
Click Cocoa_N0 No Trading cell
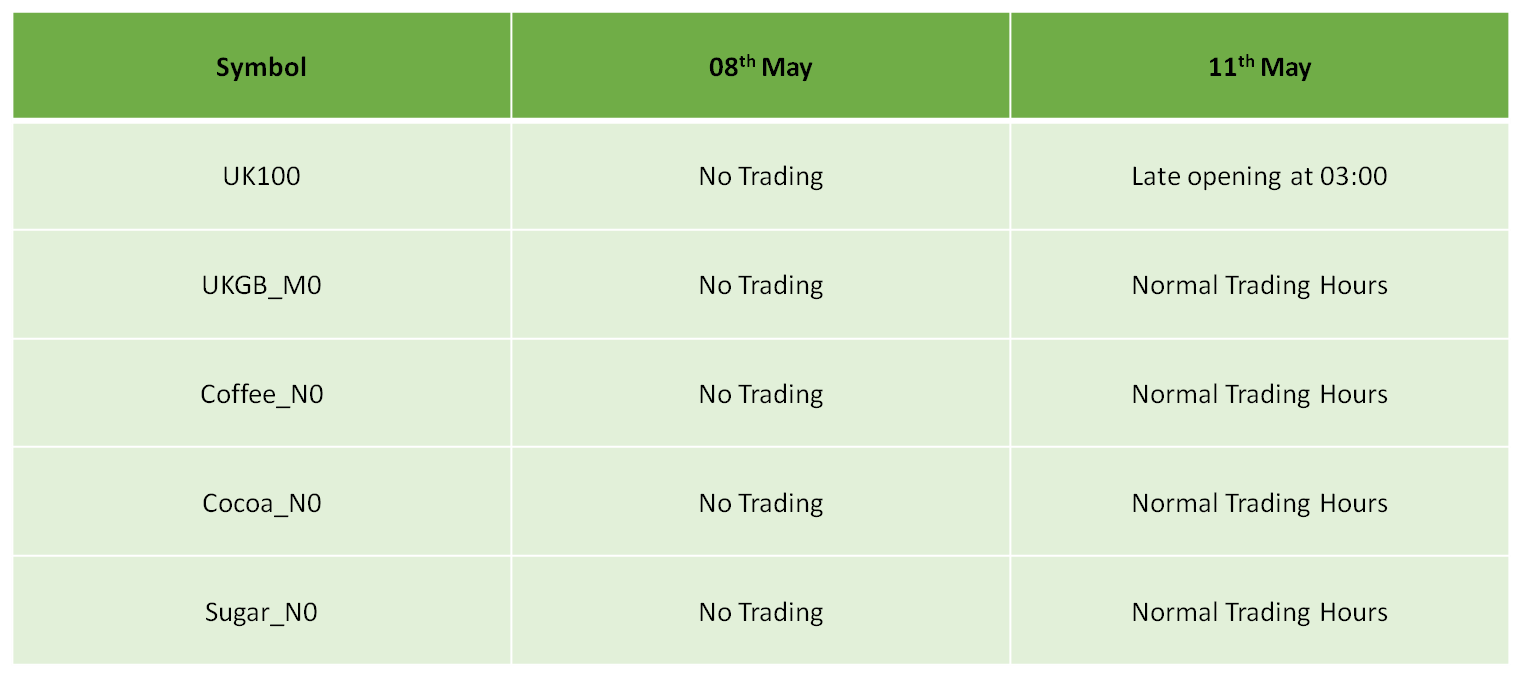[x=760, y=502]
